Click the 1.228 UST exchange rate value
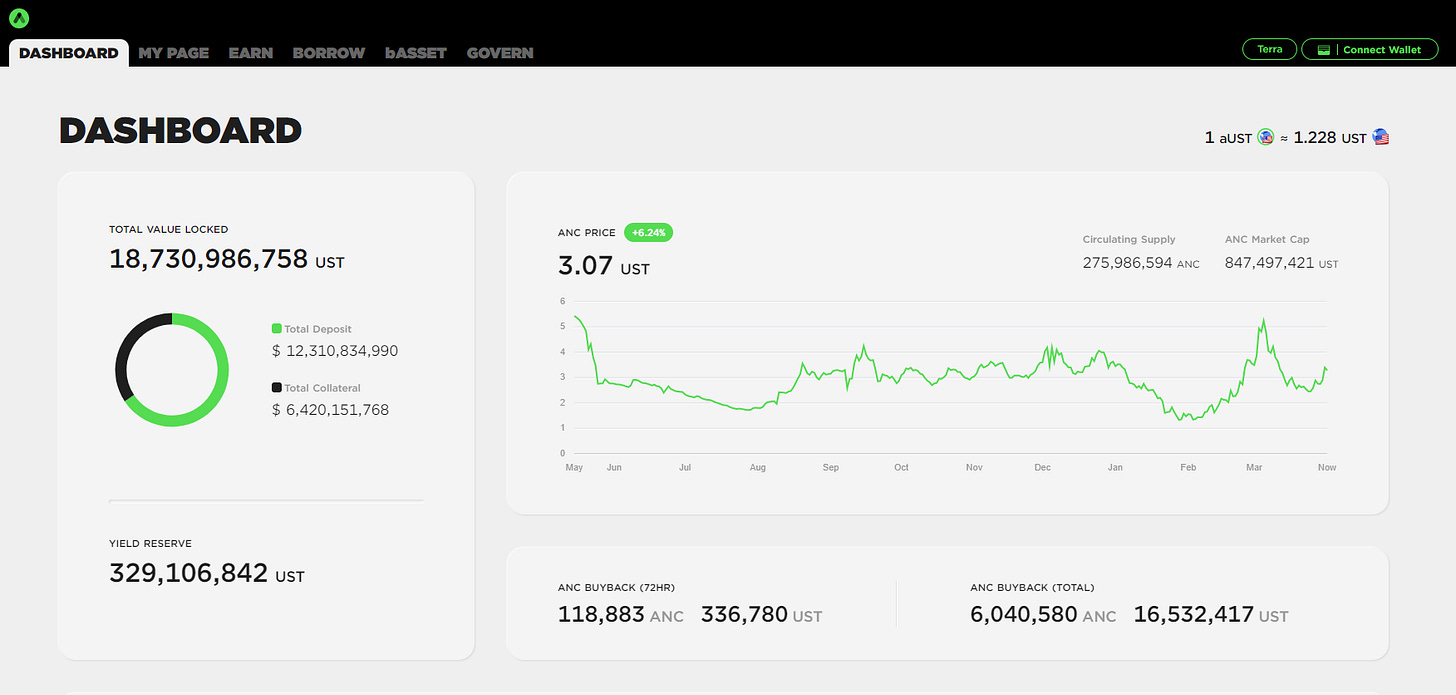This screenshot has height=695, width=1456. coord(1330,137)
